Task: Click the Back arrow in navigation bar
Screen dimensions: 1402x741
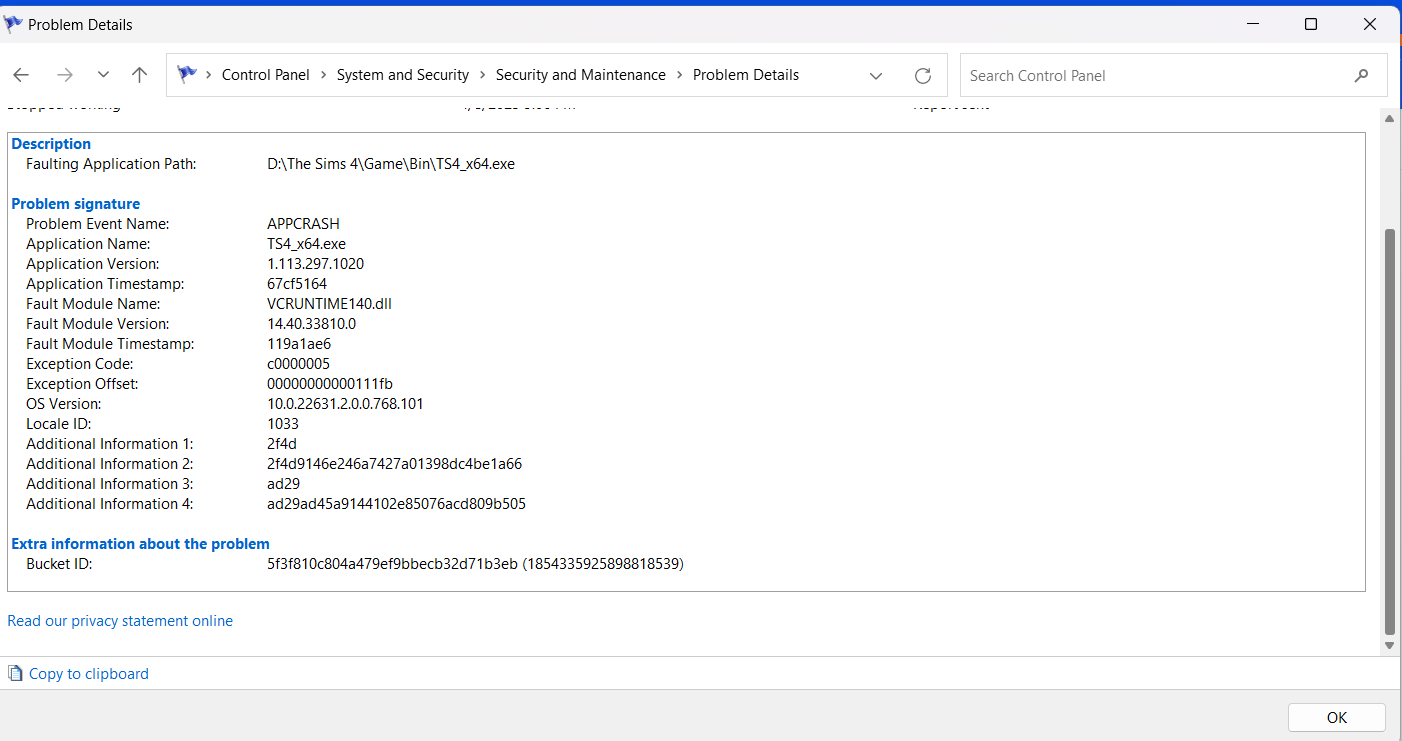Action: pyautogui.click(x=21, y=75)
